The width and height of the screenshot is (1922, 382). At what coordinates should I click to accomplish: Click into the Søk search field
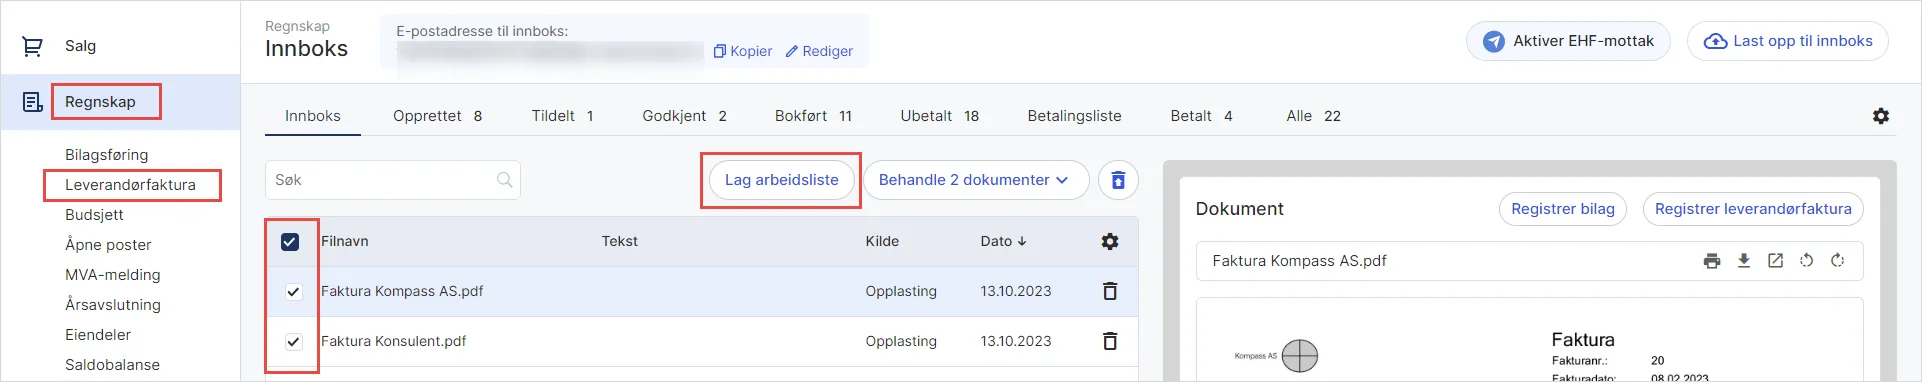coord(393,180)
